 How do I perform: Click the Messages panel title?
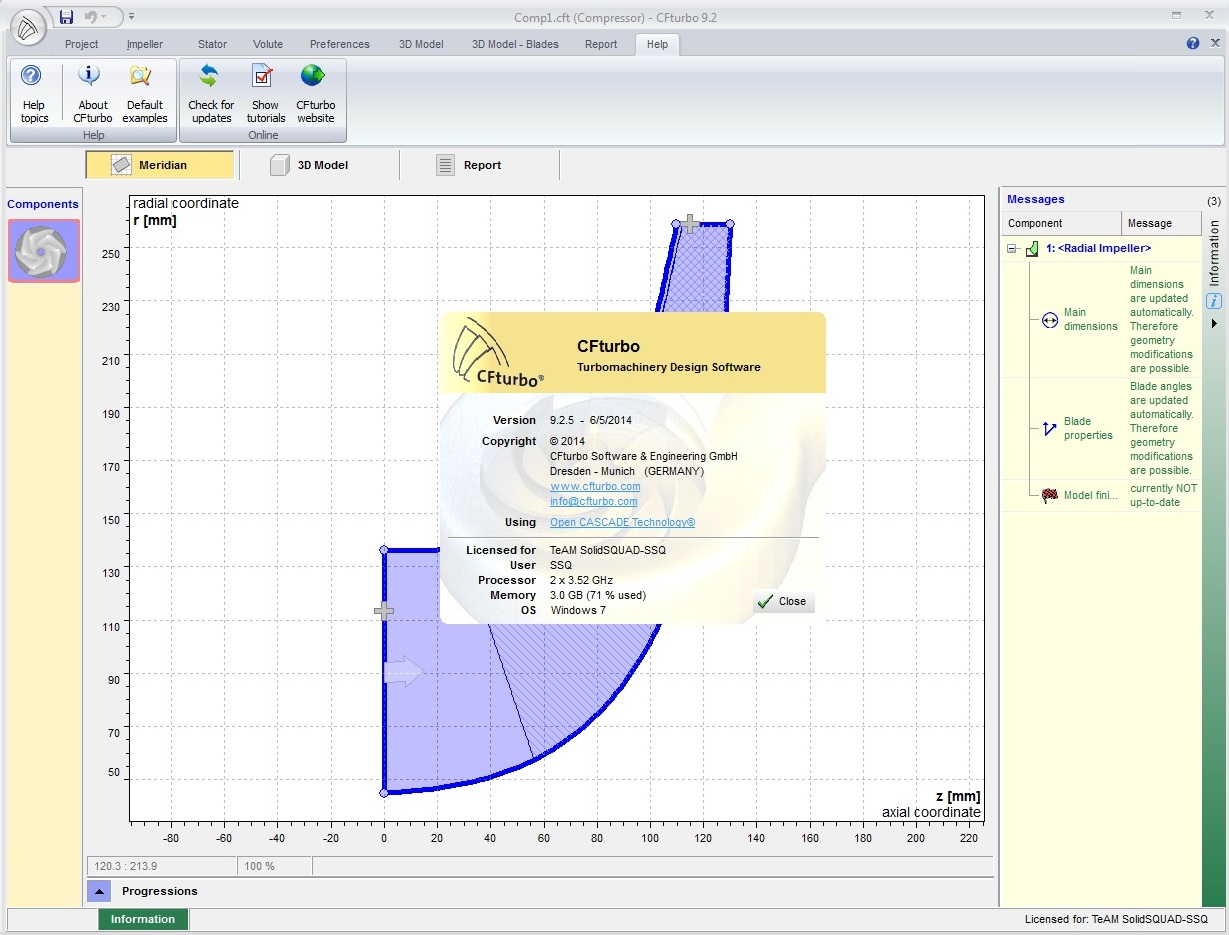click(x=1036, y=199)
